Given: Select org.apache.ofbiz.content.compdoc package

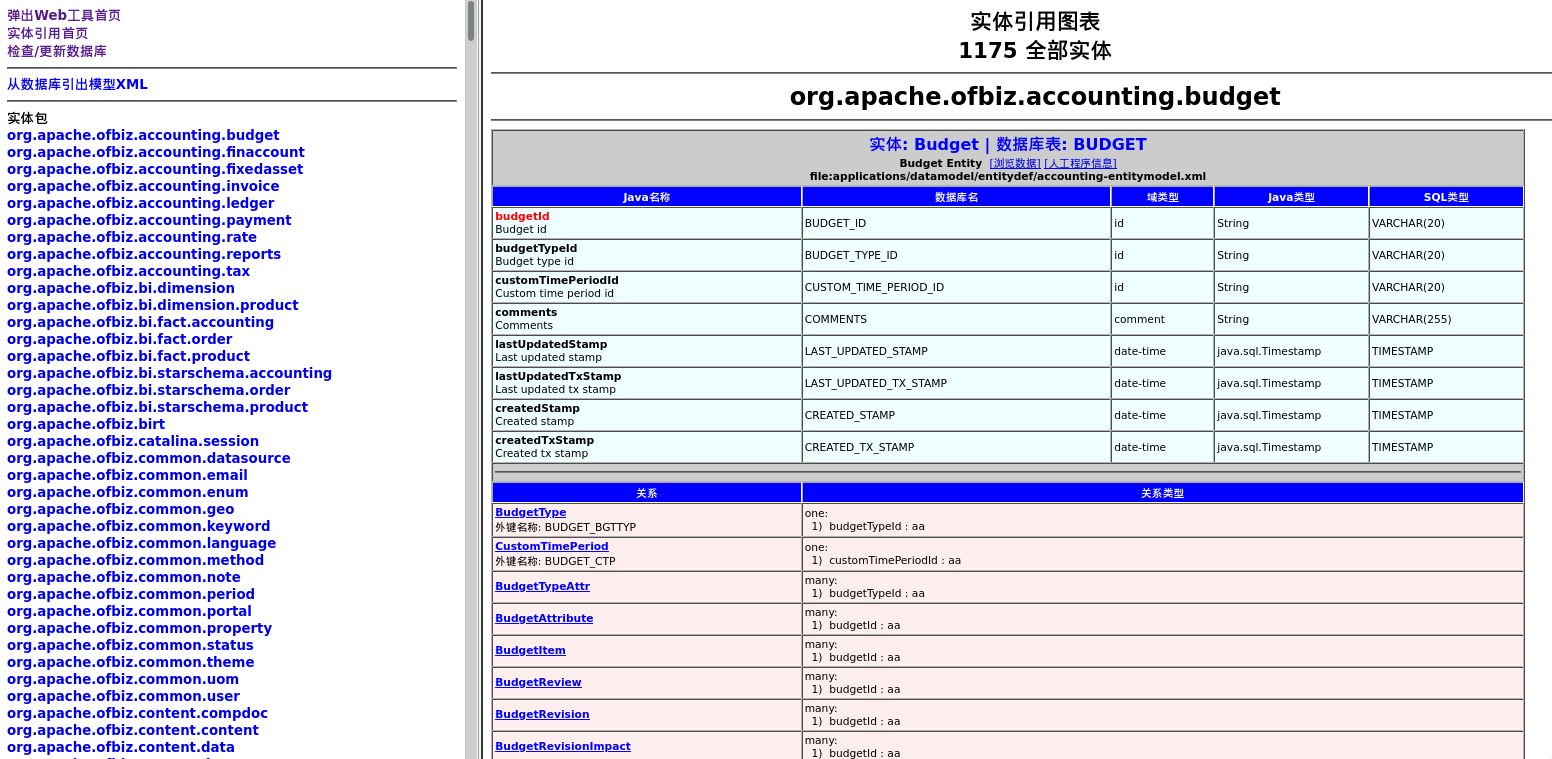Looking at the screenshot, I should (x=137, y=713).
